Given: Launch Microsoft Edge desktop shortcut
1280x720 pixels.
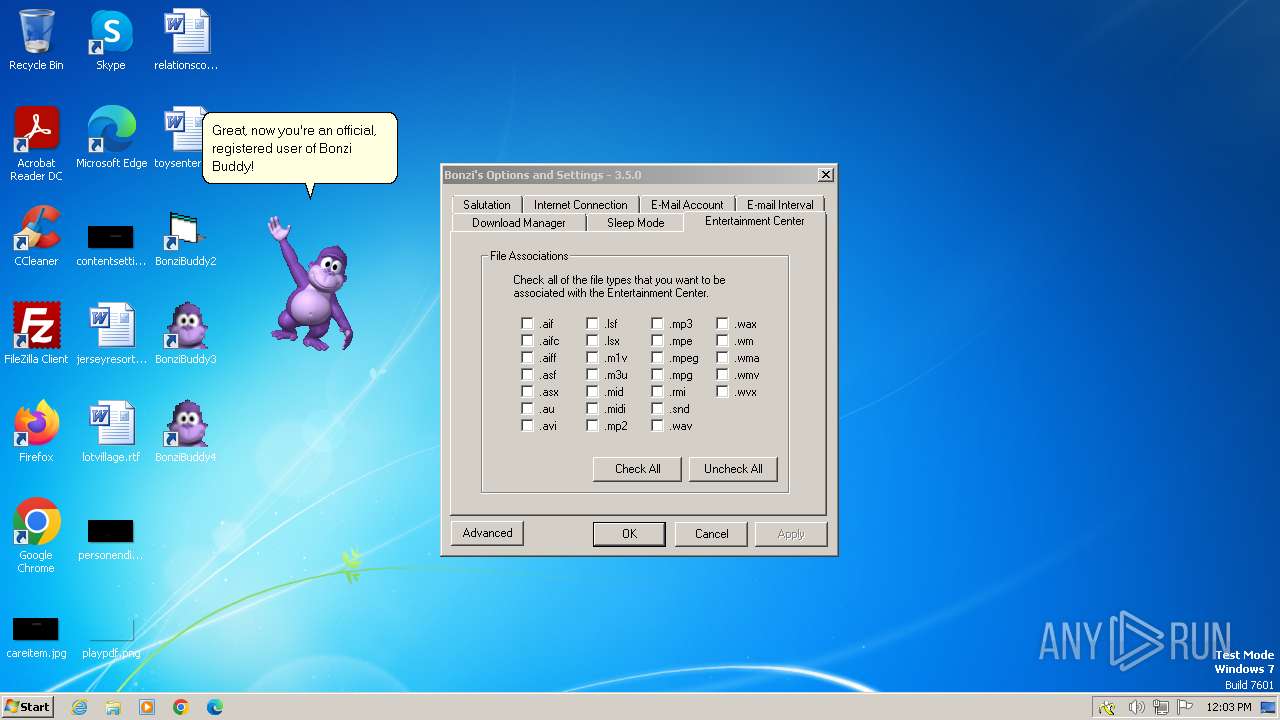Looking at the screenshot, I should coord(111,138).
